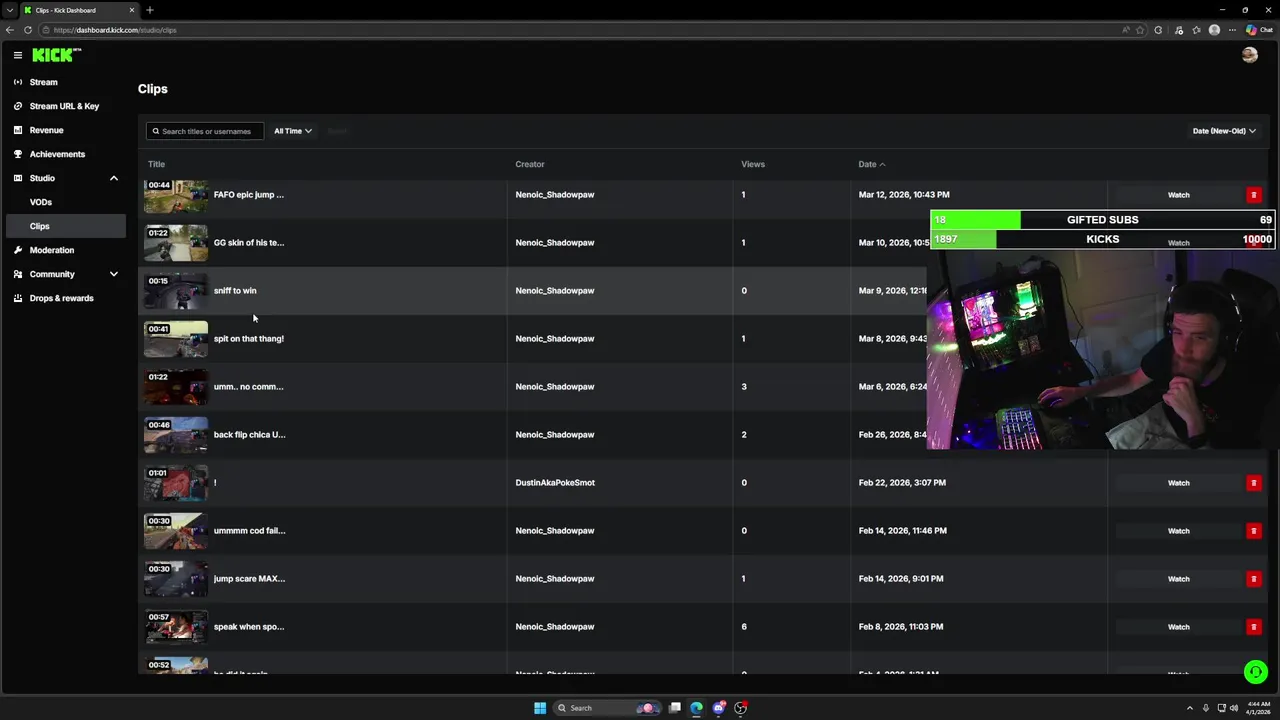Open the browser extensions icon
The height and width of the screenshot is (720, 1280).
pos(1159,30)
